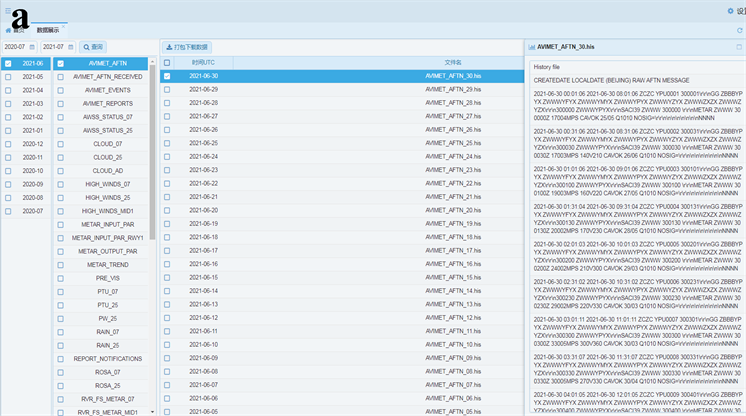Viewport: 746px width, 416px height.
Task: Click the 查询 search button
Action: point(93,47)
